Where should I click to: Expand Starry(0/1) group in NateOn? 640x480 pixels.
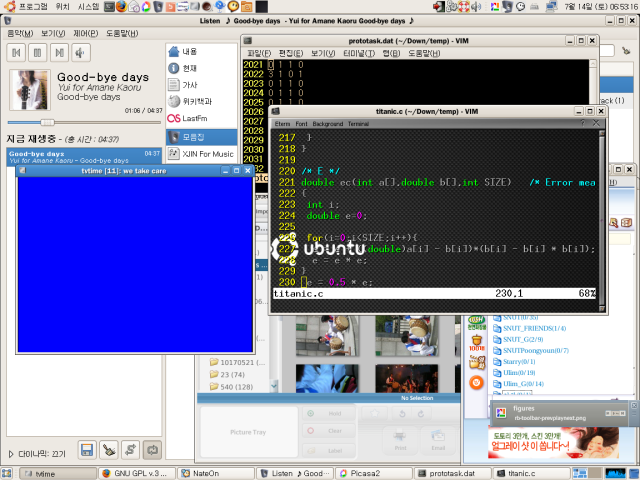click(514, 362)
